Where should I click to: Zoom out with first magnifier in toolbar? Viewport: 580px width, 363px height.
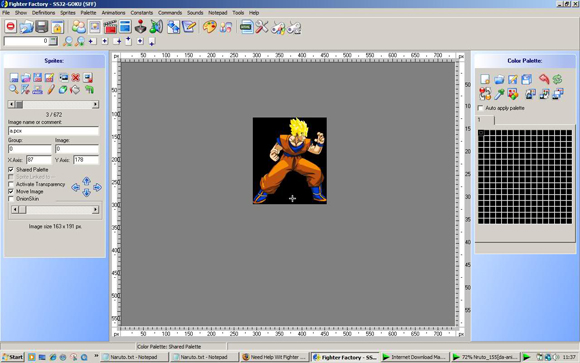pos(67,41)
